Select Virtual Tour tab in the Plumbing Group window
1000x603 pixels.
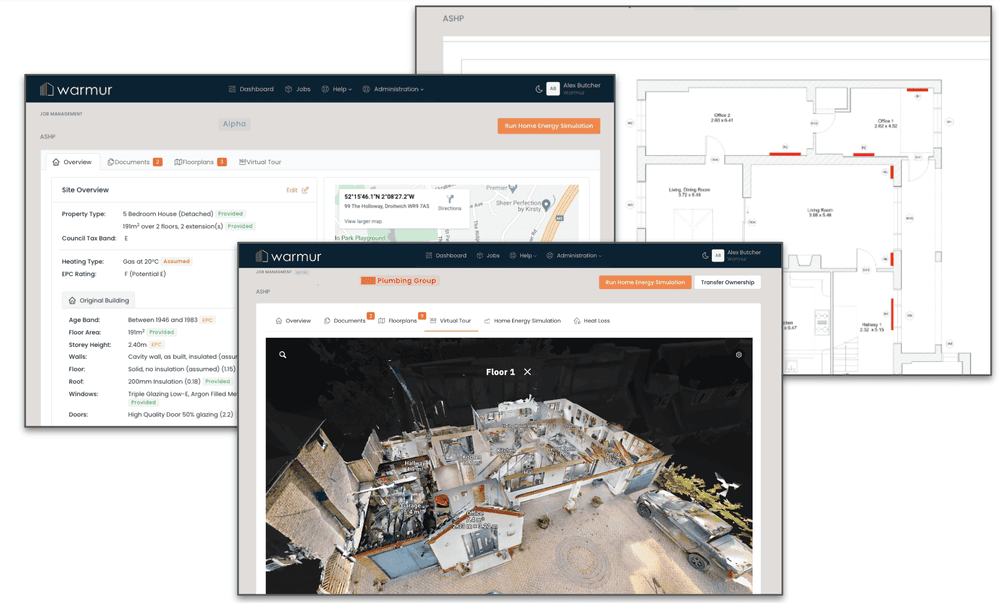pyautogui.click(x=450, y=321)
